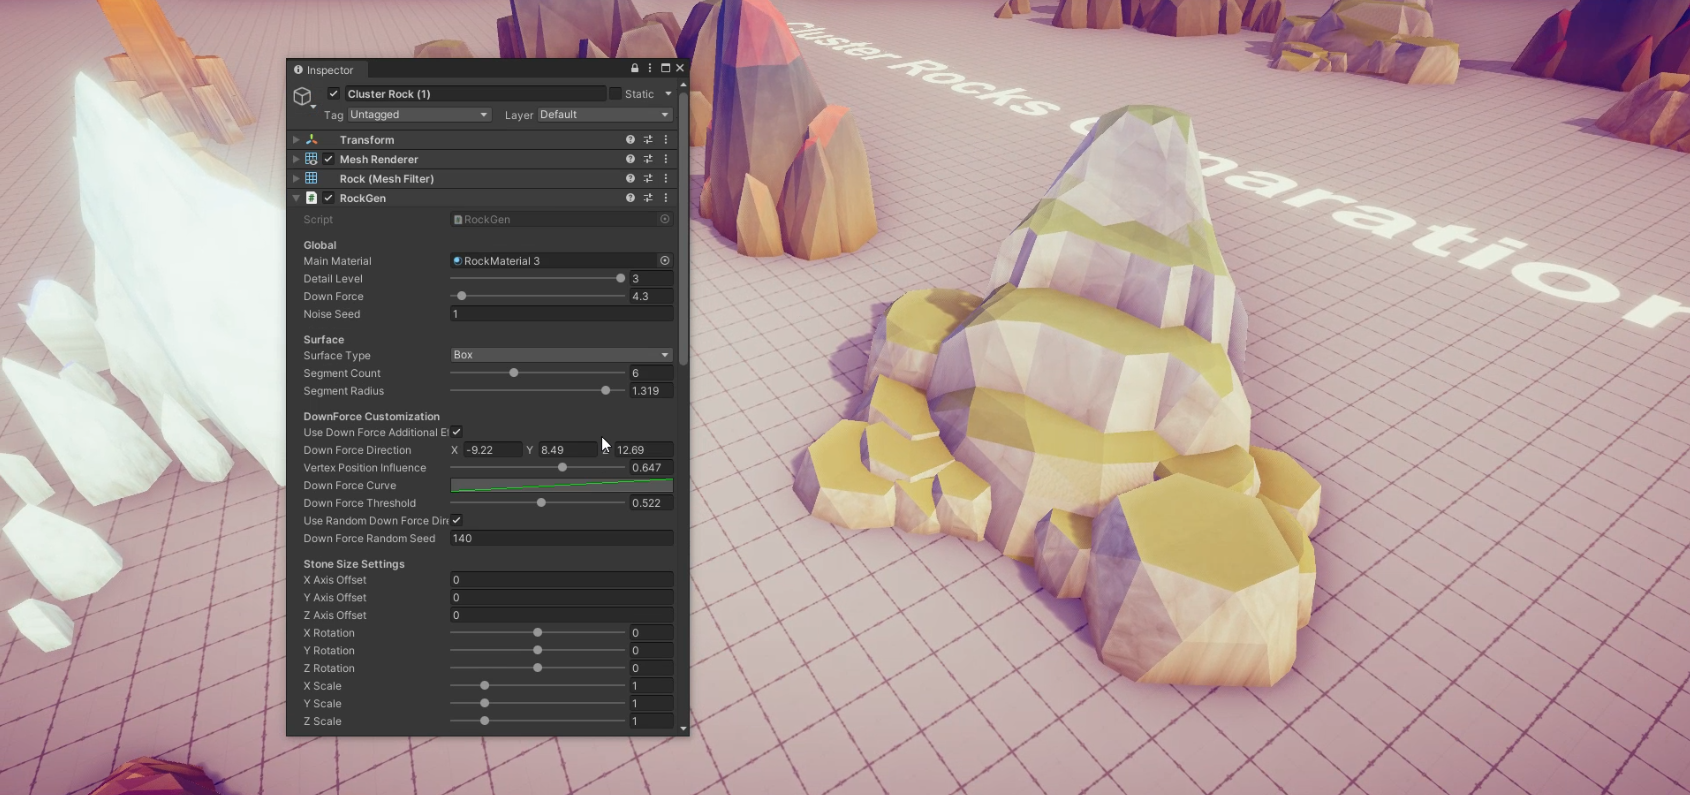The width and height of the screenshot is (1690, 795).
Task: Adjust the Down Force slider
Action: pos(537,296)
